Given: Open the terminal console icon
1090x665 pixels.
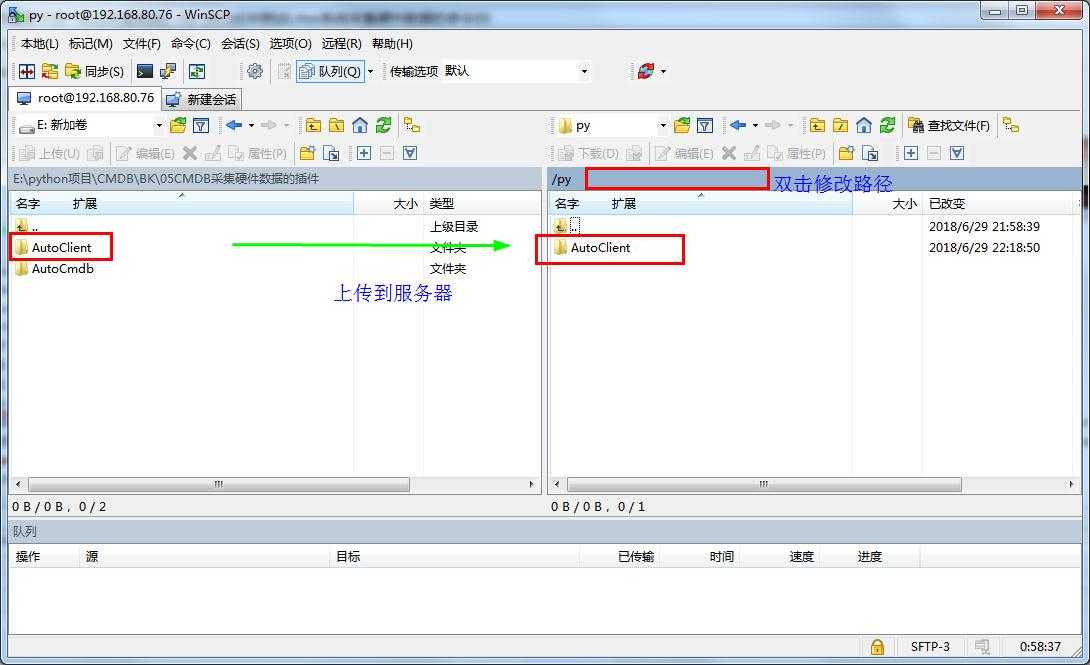Looking at the screenshot, I should [145, 71].
